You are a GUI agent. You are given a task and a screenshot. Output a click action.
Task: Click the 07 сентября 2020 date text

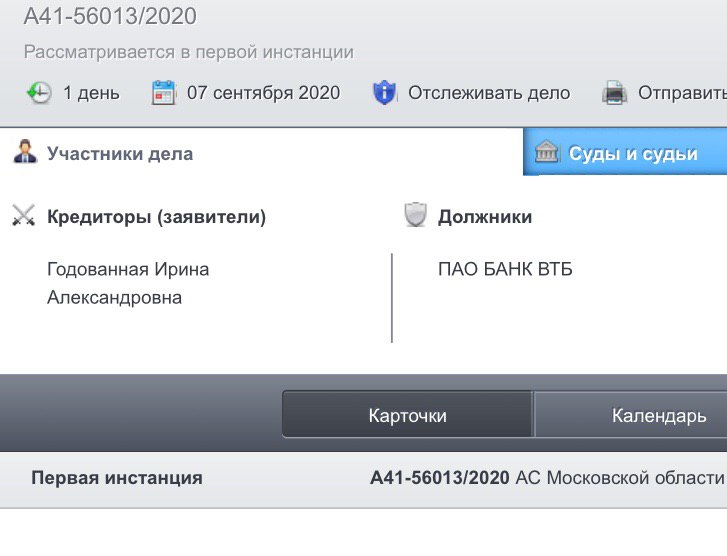click(x=264, y=93)
